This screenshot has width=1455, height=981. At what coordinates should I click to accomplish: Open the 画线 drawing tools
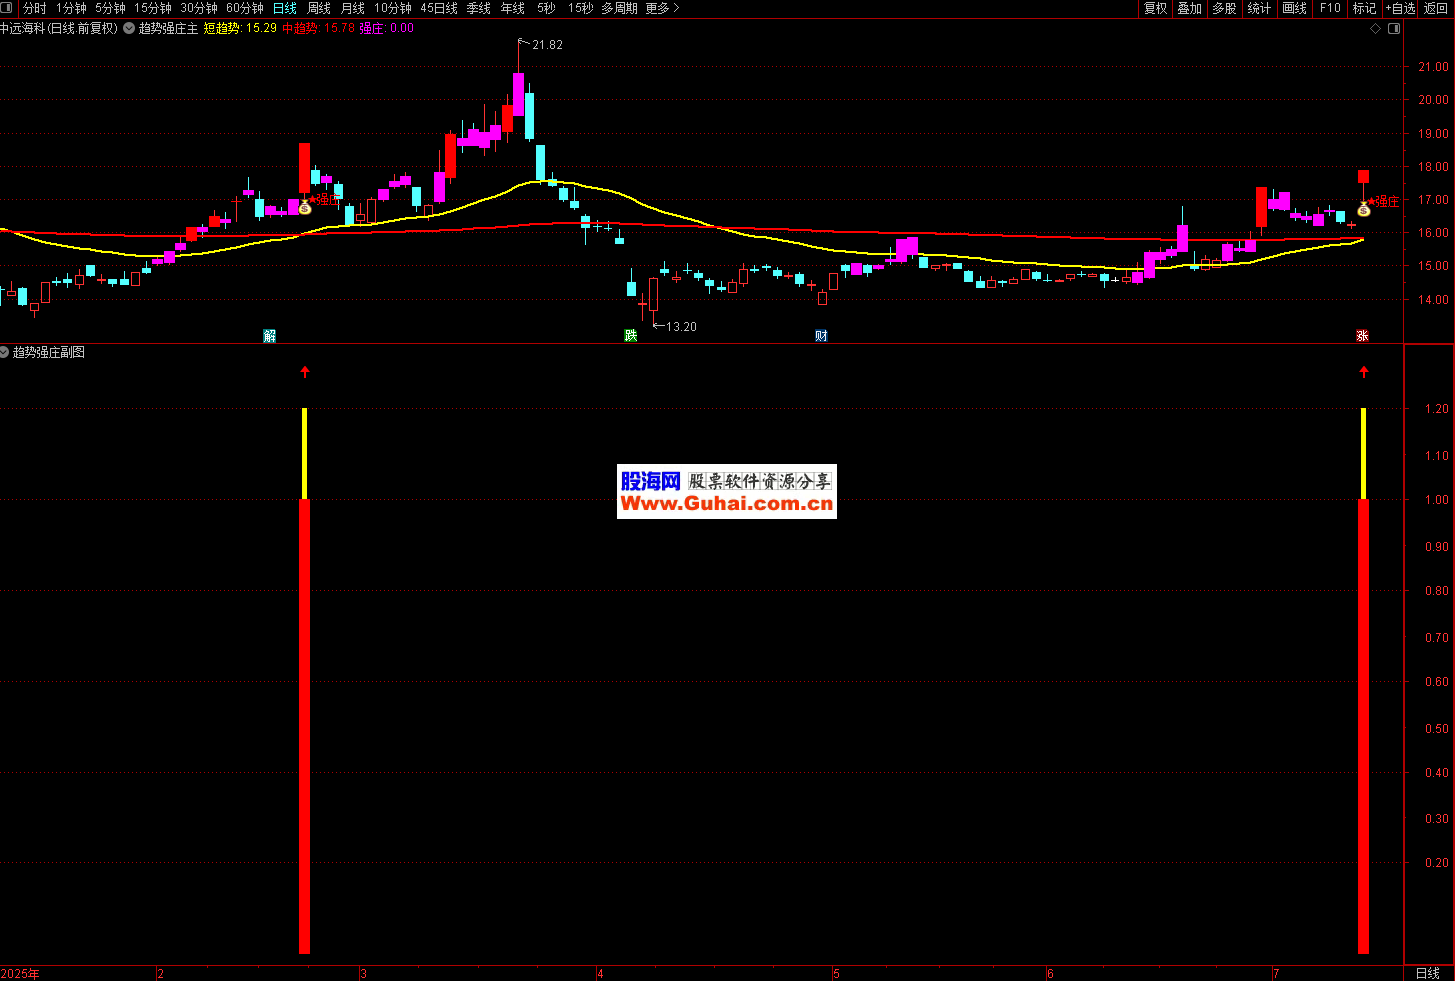pos(1295,8)
